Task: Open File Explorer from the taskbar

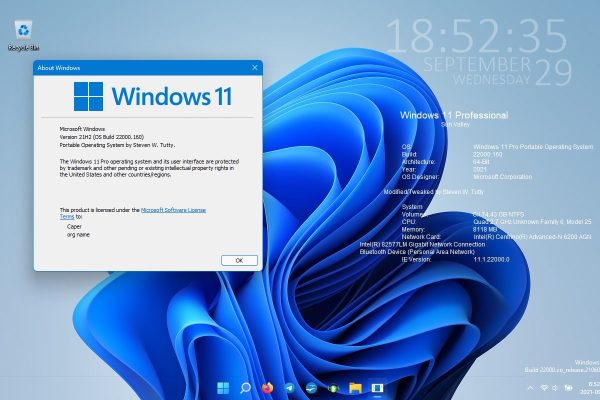Action: coord(355,388)
